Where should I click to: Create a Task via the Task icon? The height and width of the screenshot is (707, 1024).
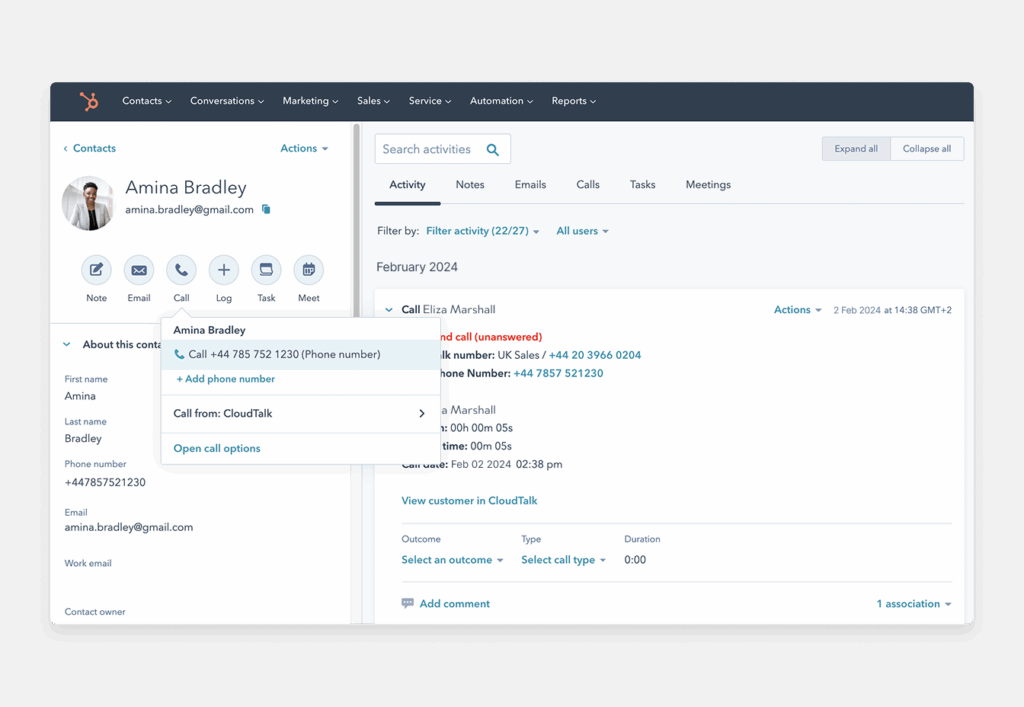click(266, 269)
